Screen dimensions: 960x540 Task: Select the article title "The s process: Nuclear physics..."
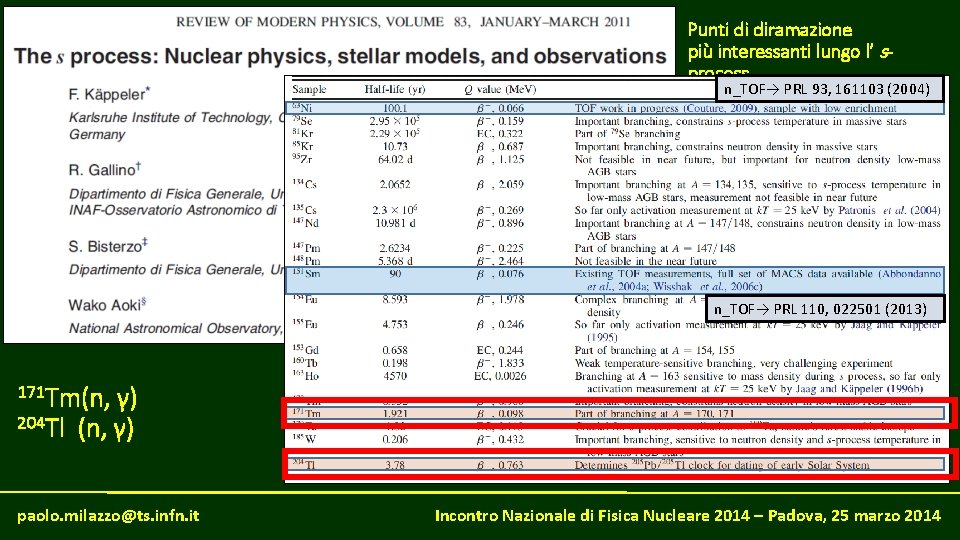point(340,56)
